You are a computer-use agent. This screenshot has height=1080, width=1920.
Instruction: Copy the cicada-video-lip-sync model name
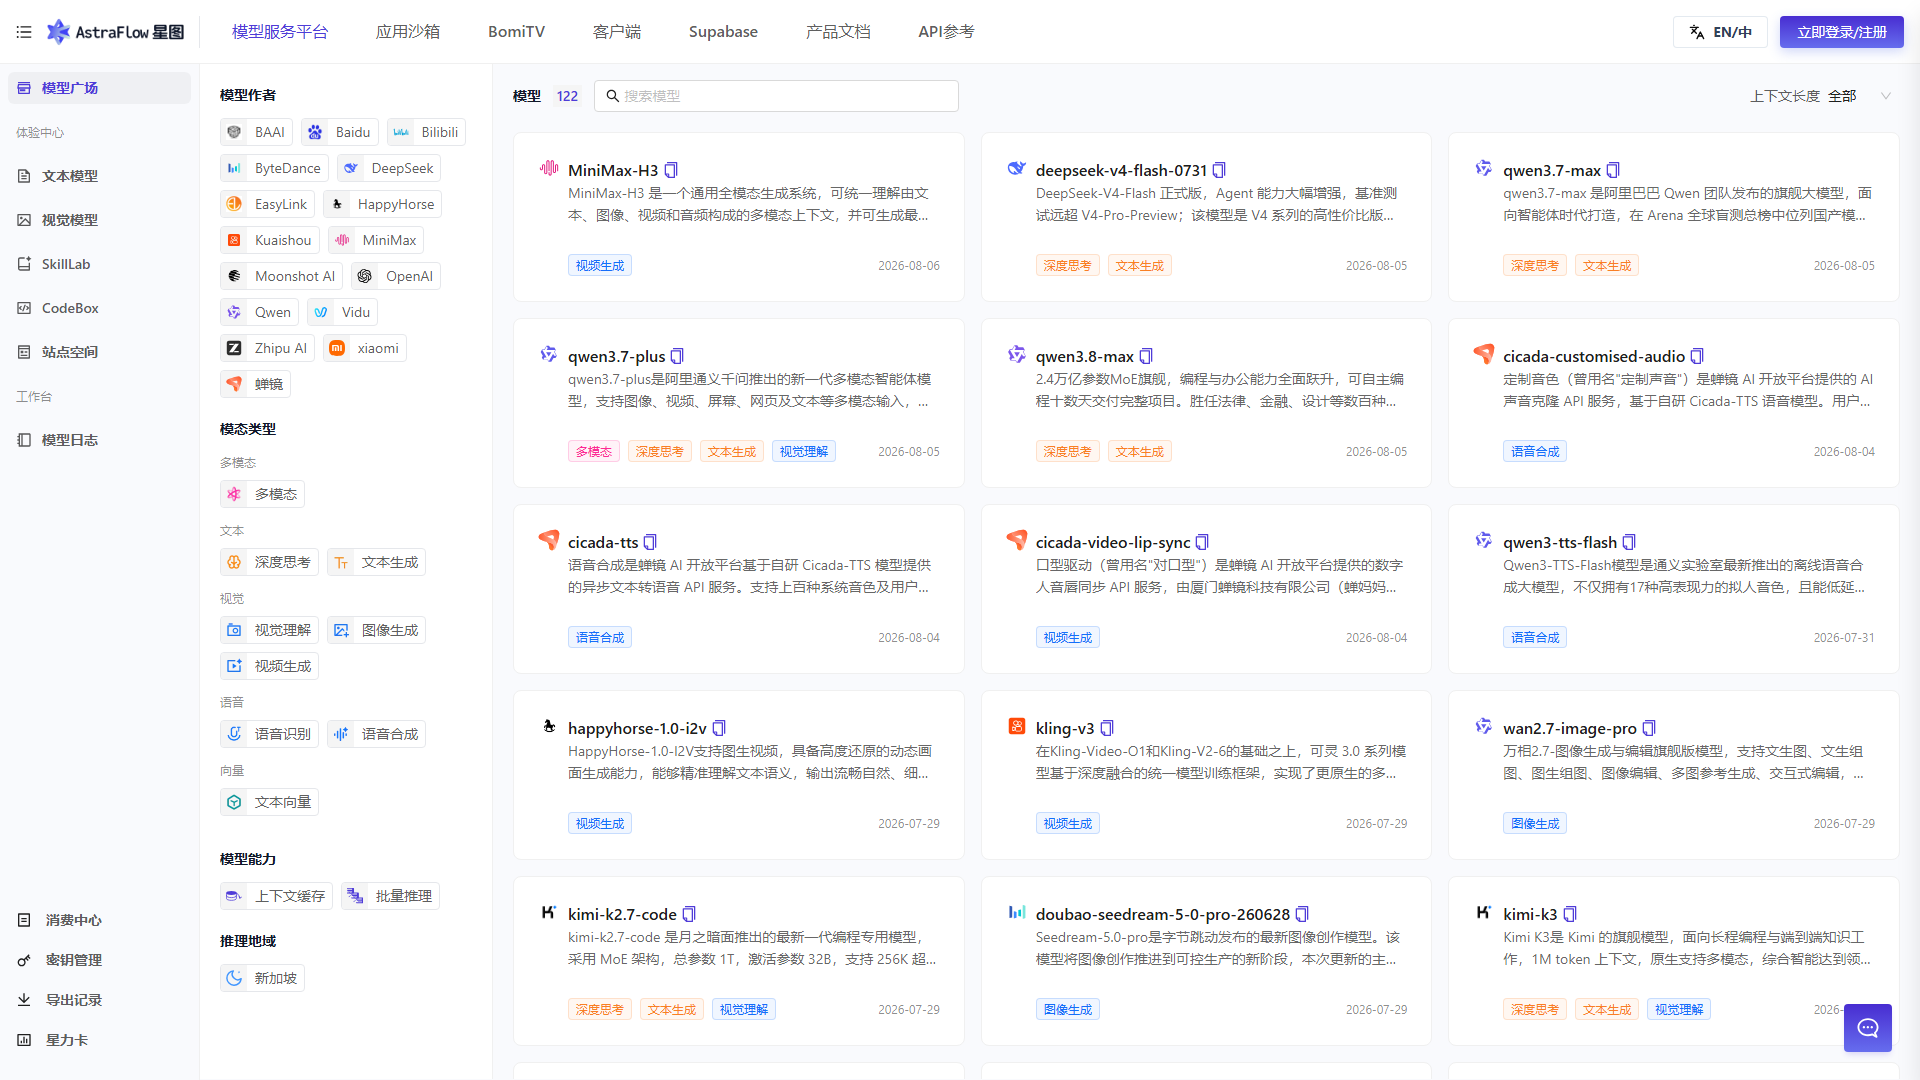tap(1202, 543)
